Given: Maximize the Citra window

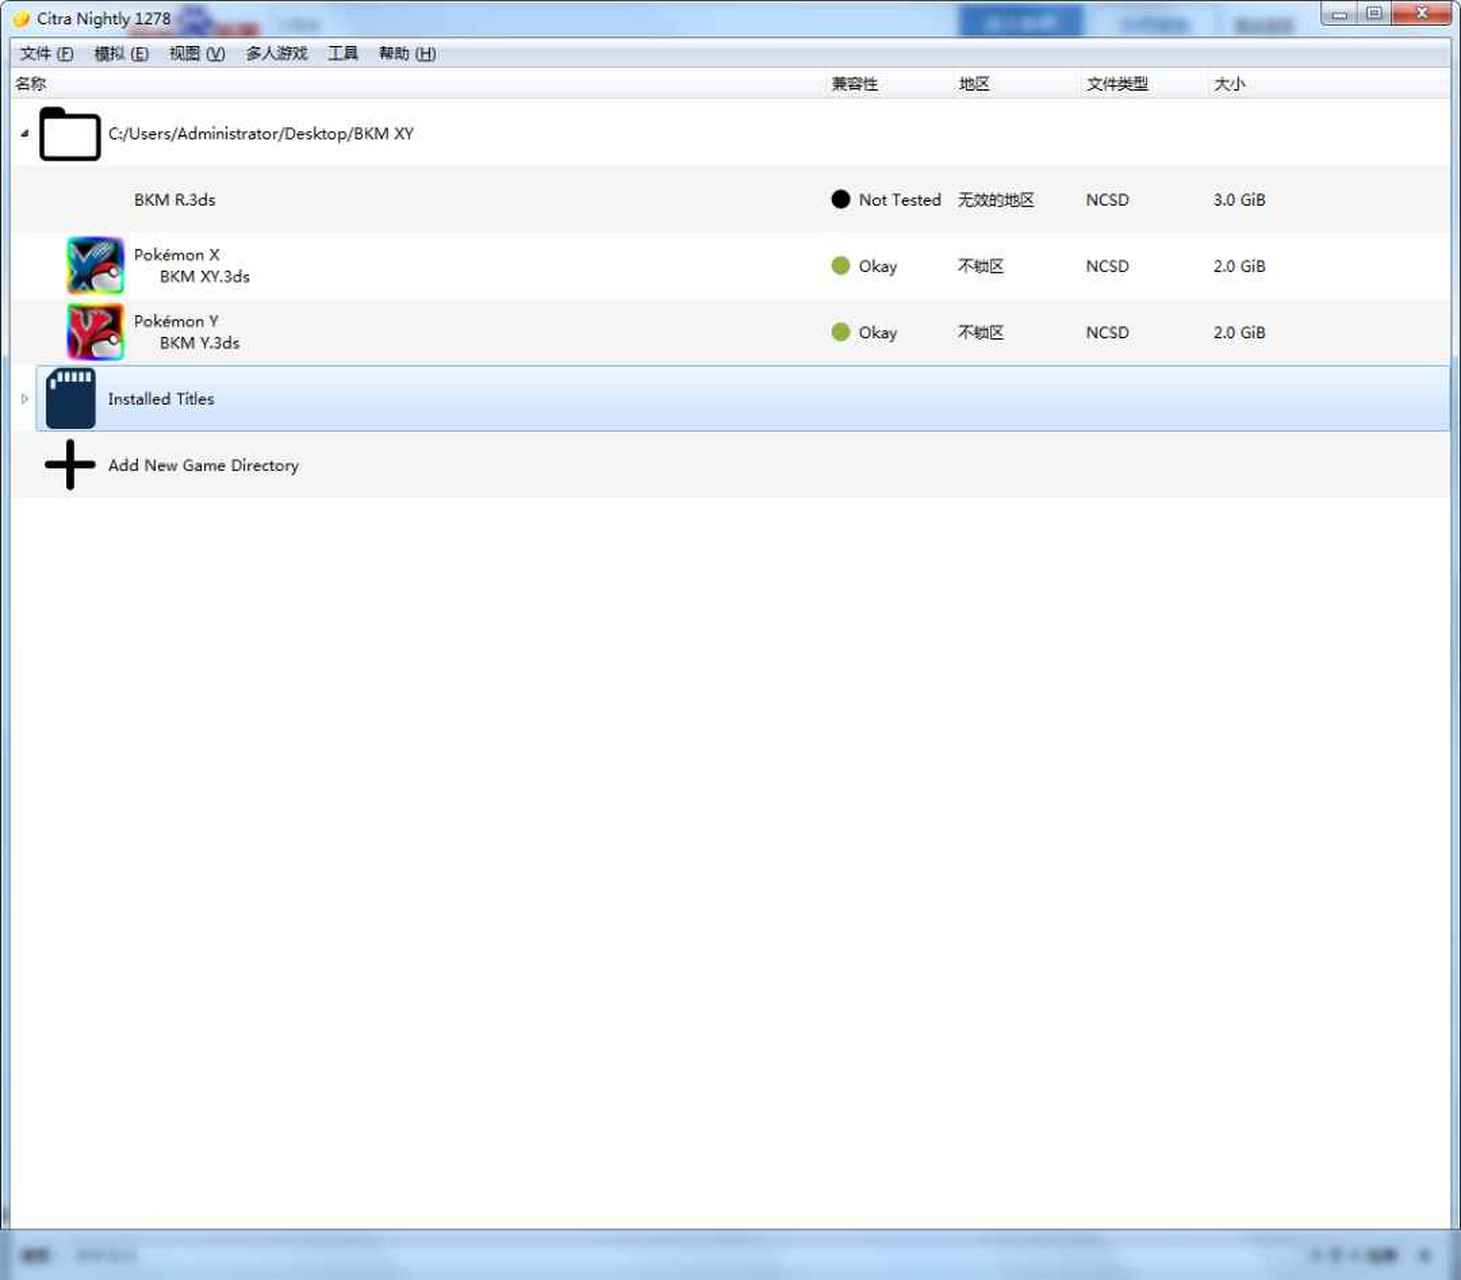Looking at the screenshot, I should click(1374, 14).
